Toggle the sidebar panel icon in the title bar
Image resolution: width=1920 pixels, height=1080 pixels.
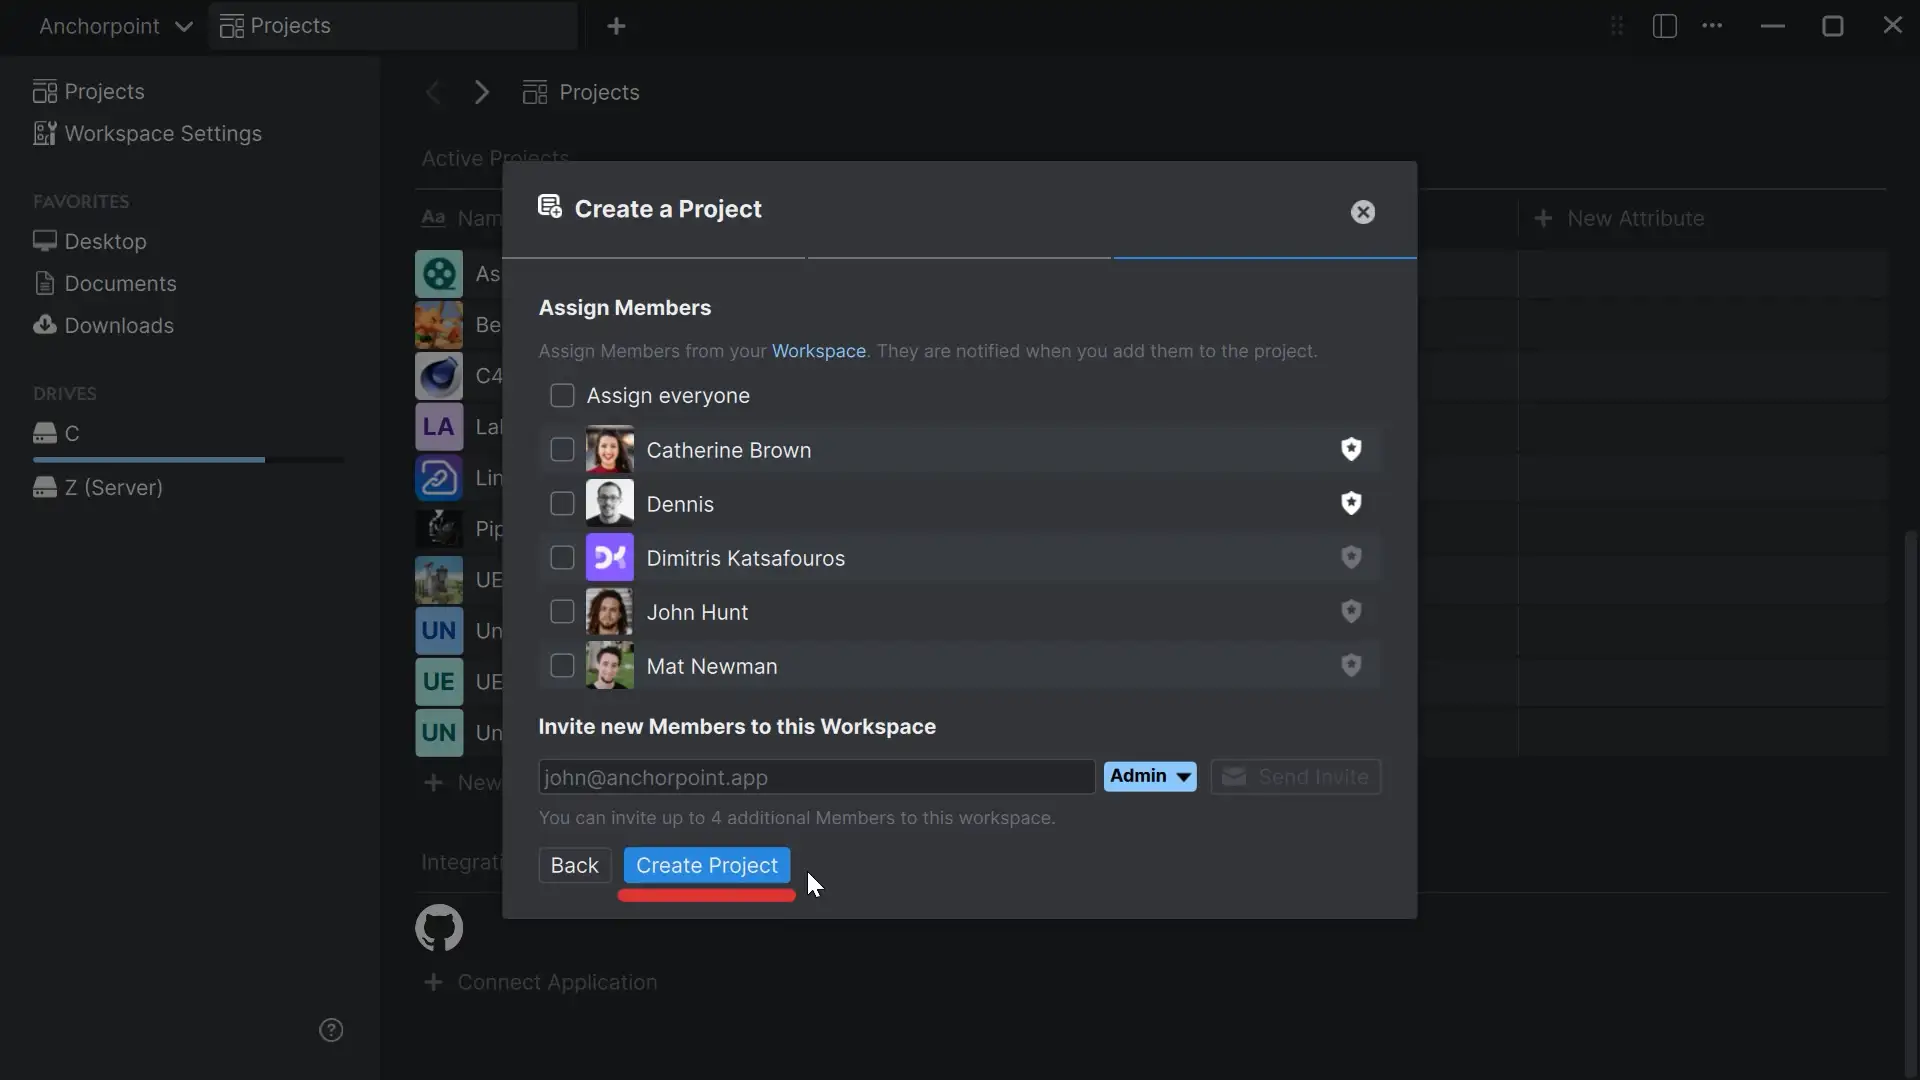point(1664,26)
